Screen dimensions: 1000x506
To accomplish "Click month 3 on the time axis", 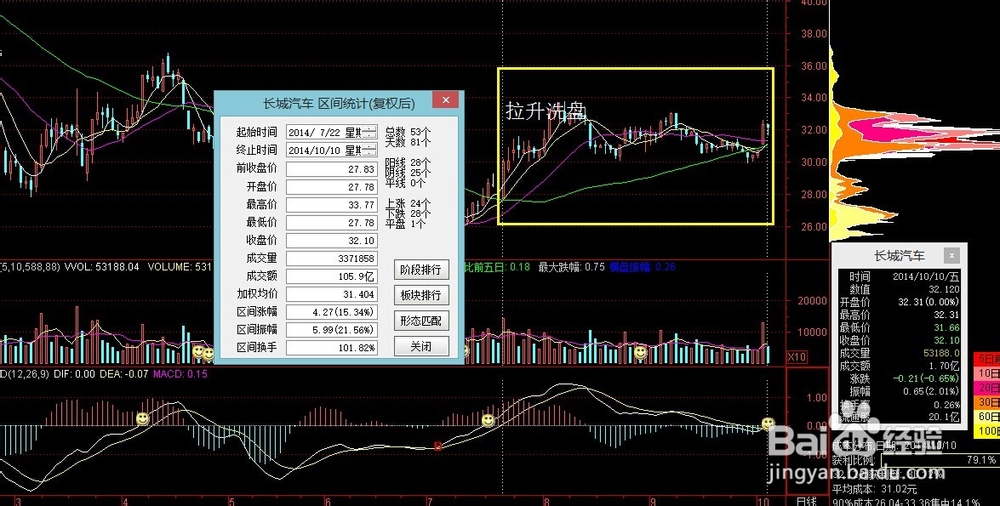I will click(x=18, y=501).
